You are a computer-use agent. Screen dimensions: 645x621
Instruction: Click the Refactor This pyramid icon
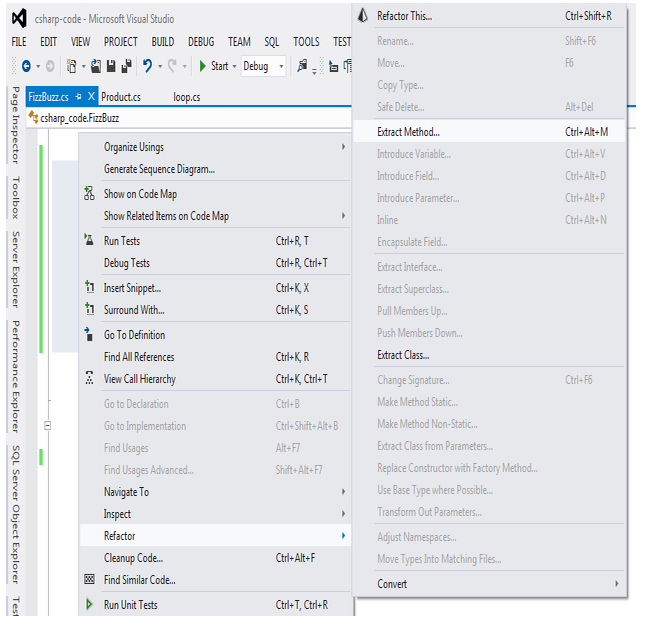point(363,16)
